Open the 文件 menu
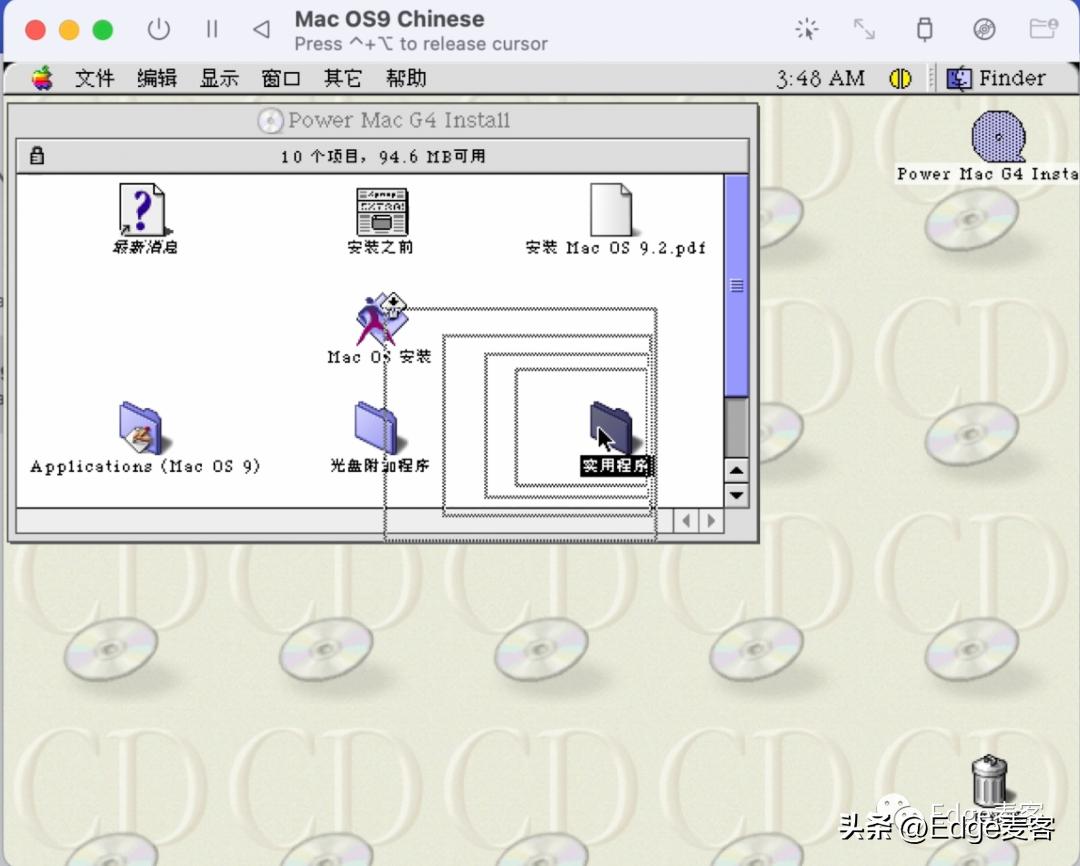1080x866 pixels. (95, 78)
